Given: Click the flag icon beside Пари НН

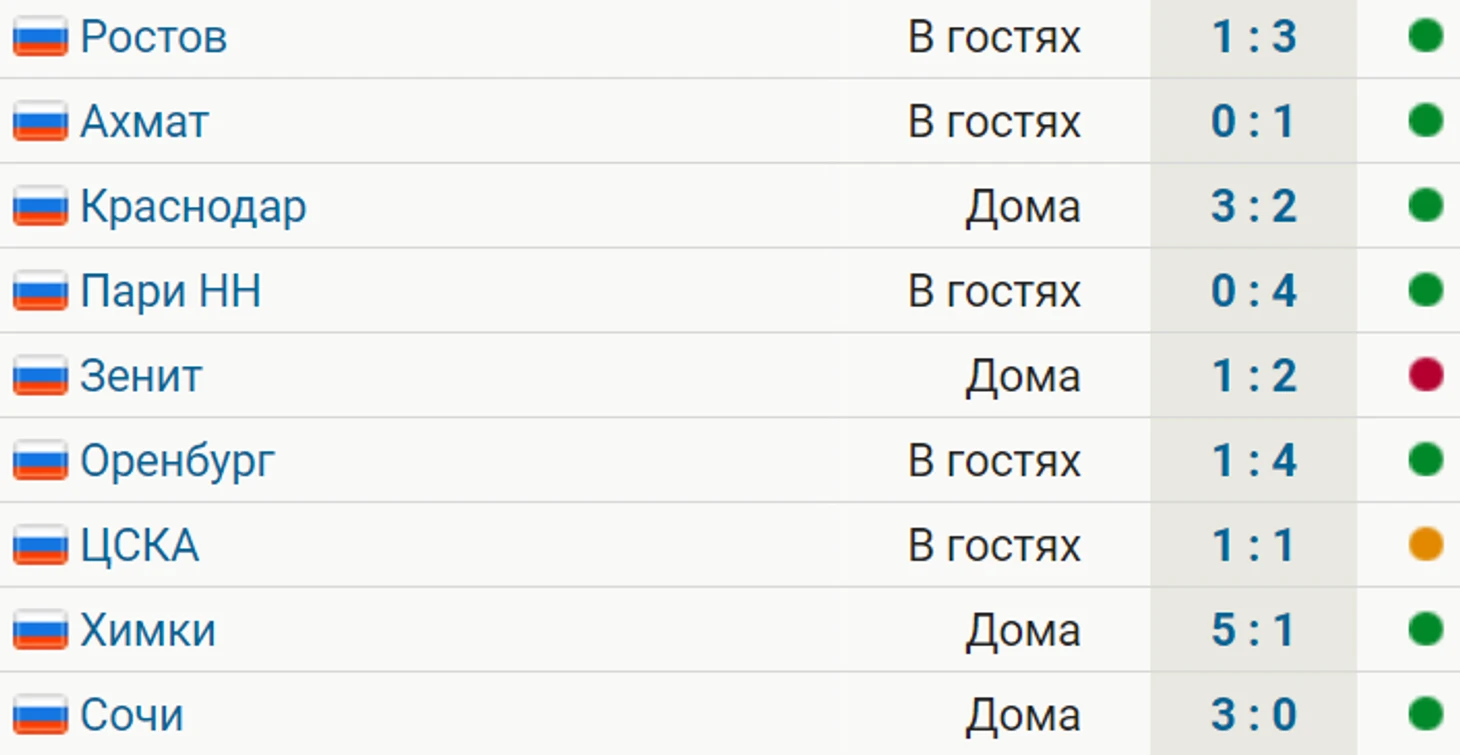Looking at the screenshot, I should click(x=40, y=291).
